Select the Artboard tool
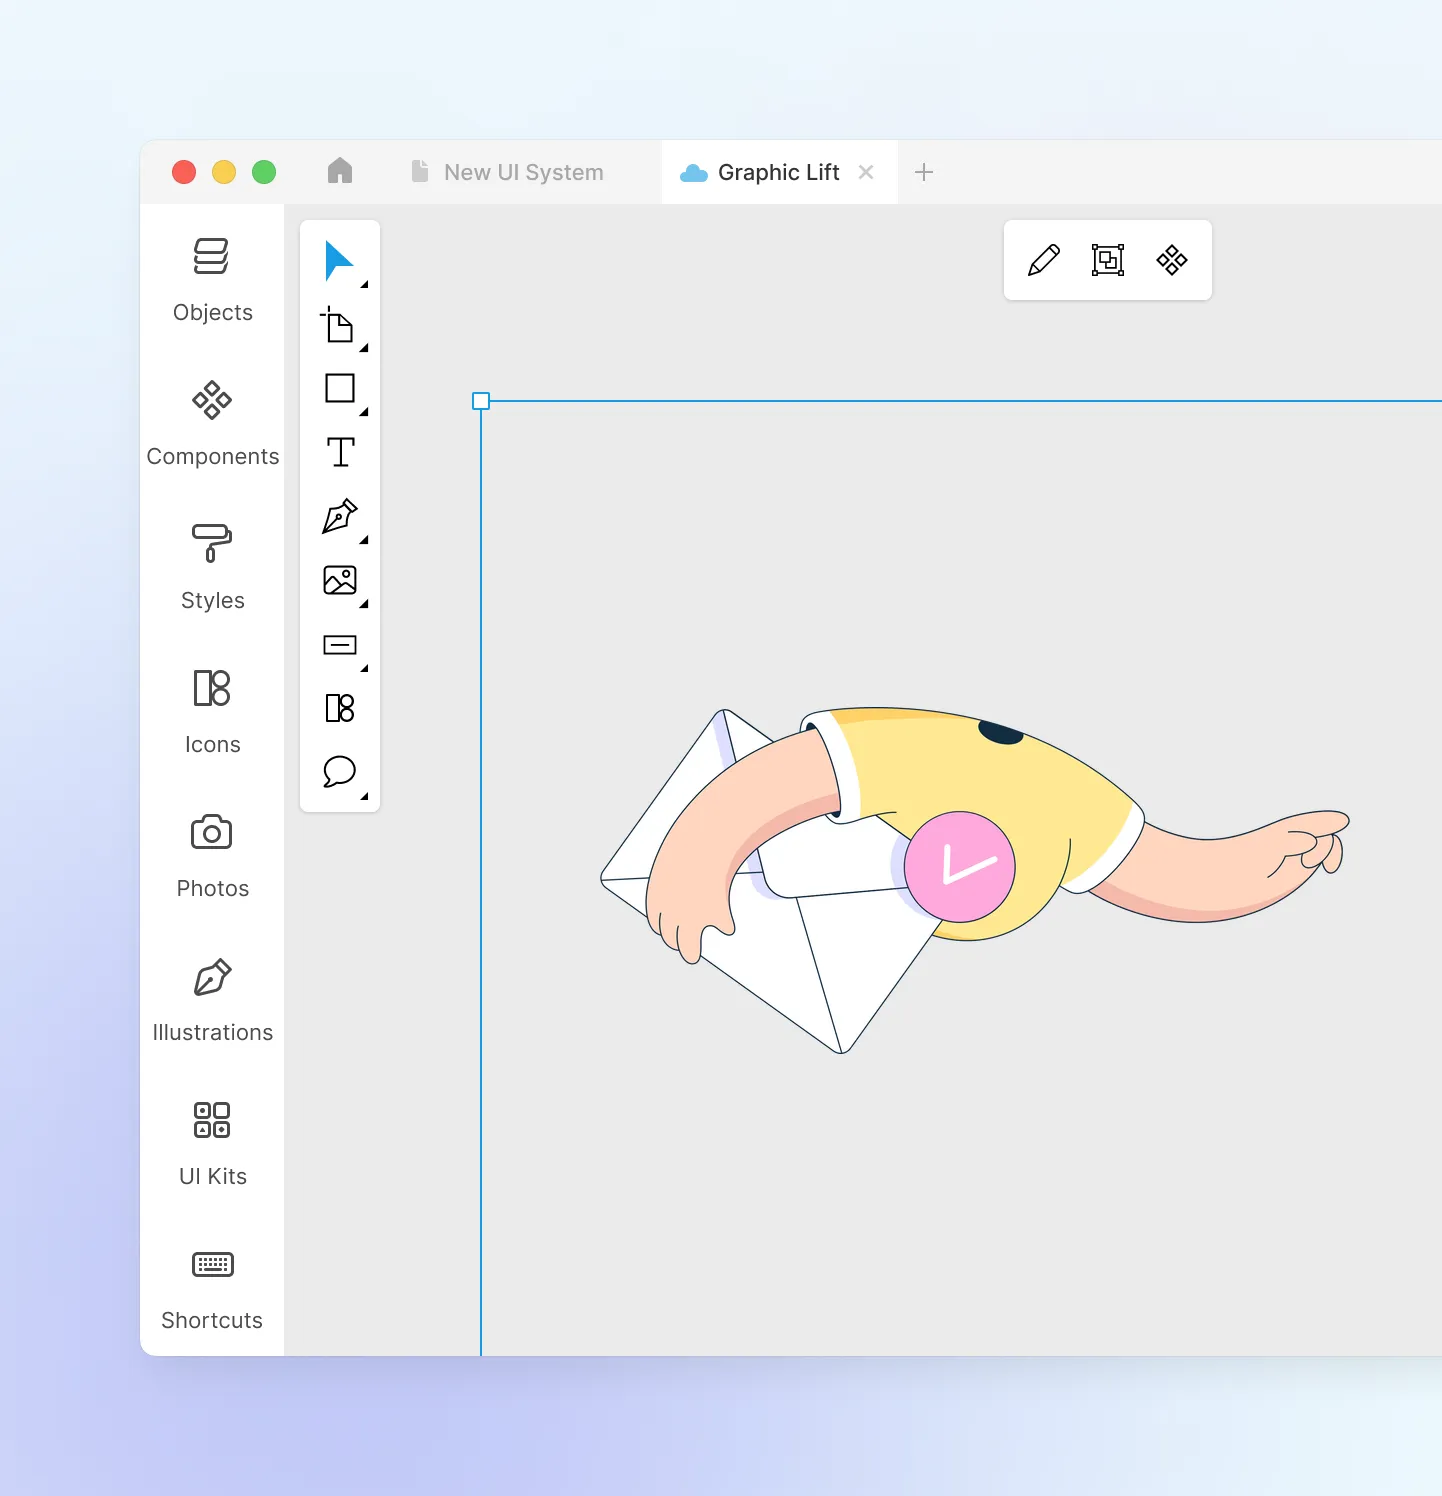This screenshot has width=1442, height=1496. coord(338,325)
